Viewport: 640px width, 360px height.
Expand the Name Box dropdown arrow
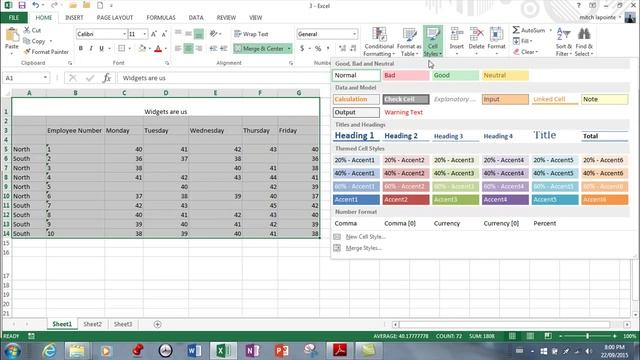pos(45,78)
